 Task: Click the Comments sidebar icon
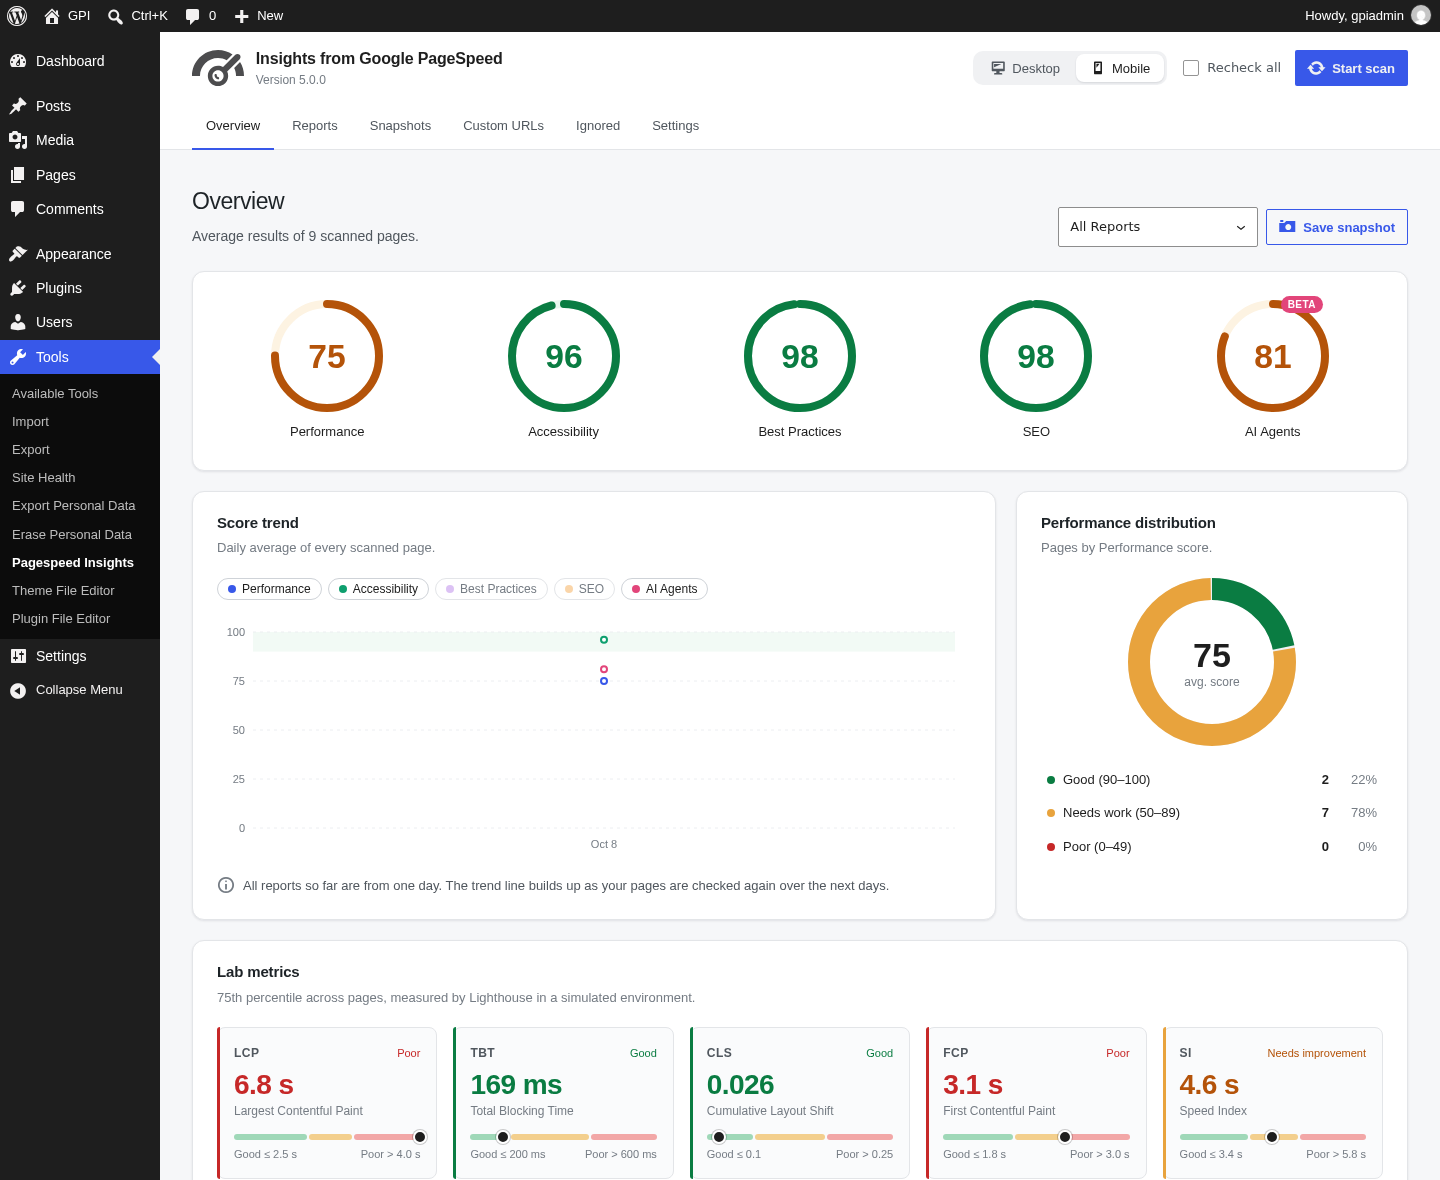pyautogui.click(x=18, y=209)
